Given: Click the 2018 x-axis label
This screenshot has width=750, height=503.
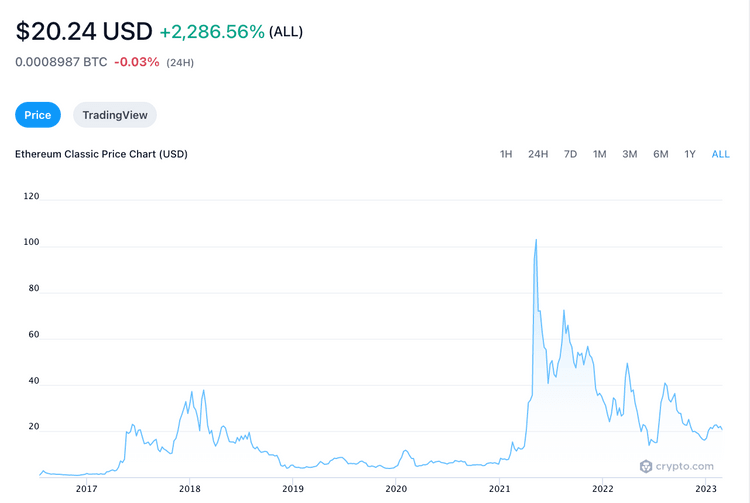Looking at the screenshot, I should click(x=190, y=489).
